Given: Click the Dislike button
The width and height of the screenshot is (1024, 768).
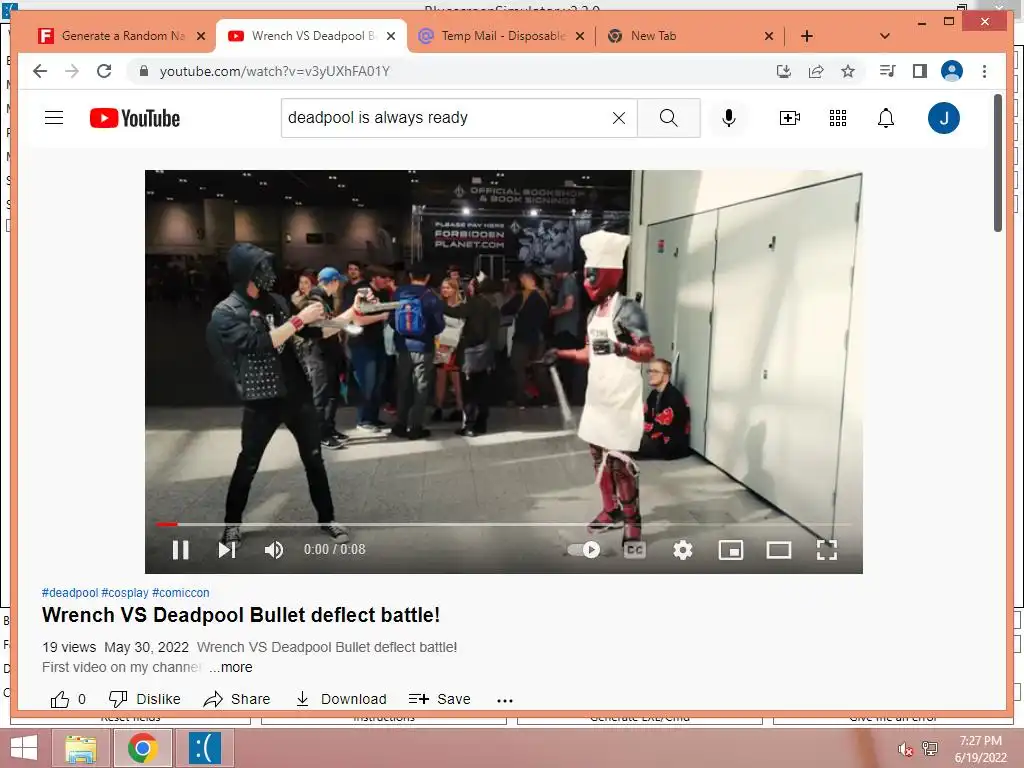Looking at the screenshot, I should (x=144, y=699).
